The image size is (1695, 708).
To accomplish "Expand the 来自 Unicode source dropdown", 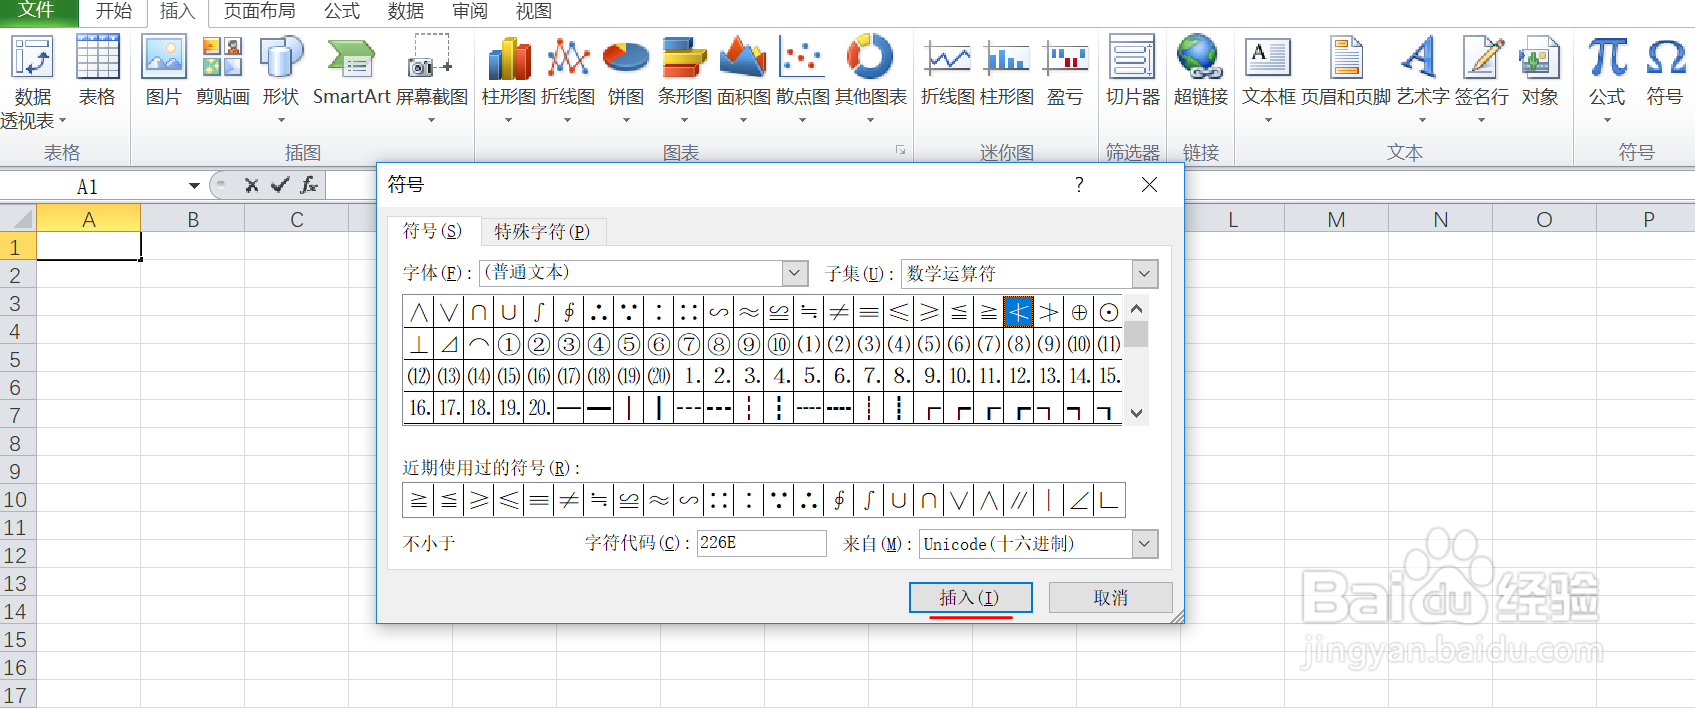I will coord(1145,544).
